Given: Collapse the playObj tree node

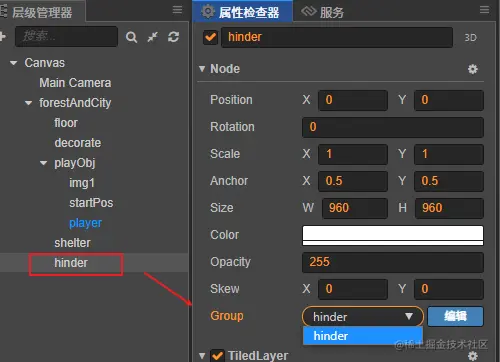Looking at the screenshot, I should [x=43, y=163].
